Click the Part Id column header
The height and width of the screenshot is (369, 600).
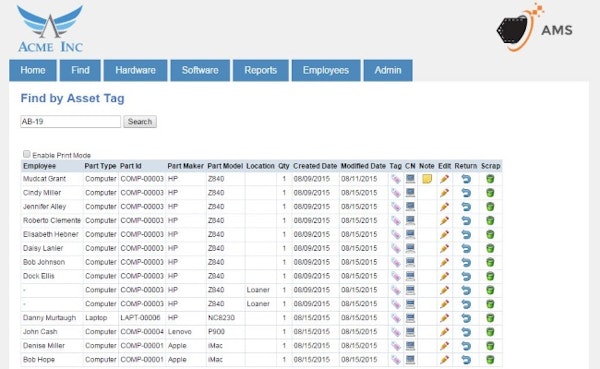130,166
